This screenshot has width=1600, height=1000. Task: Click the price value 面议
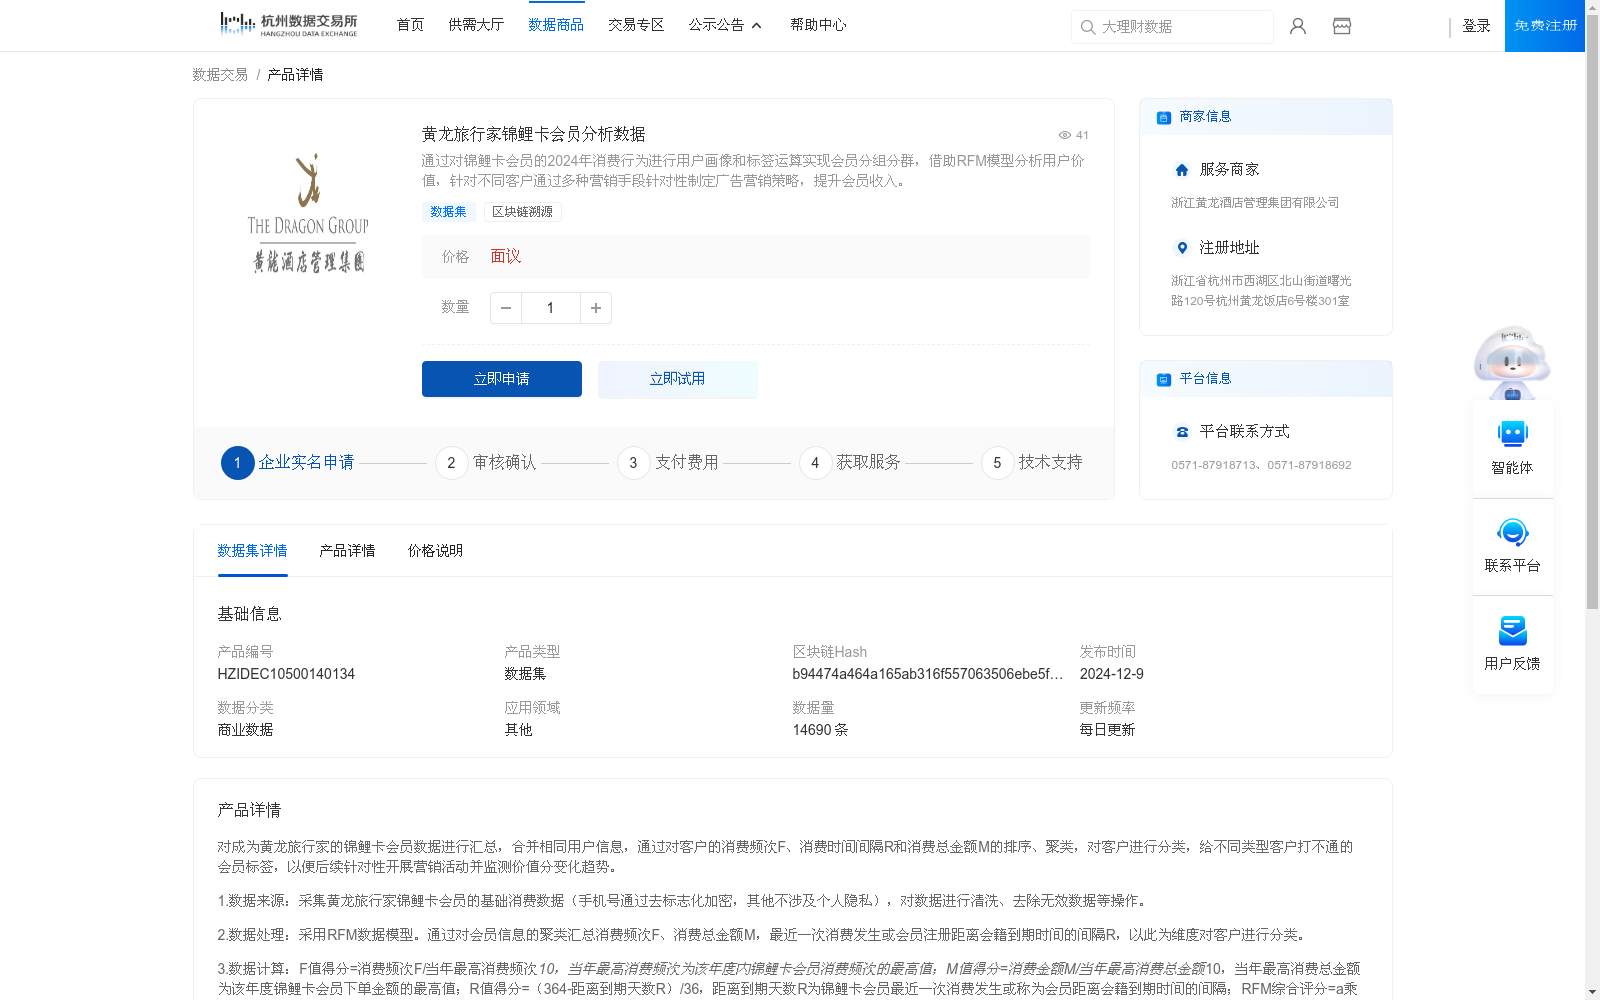click(506, 257)
